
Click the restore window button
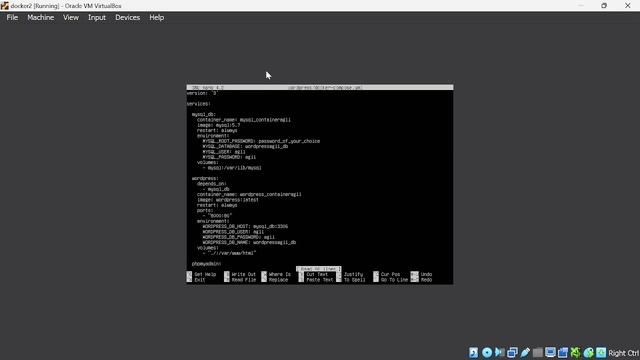coord(604,6)
